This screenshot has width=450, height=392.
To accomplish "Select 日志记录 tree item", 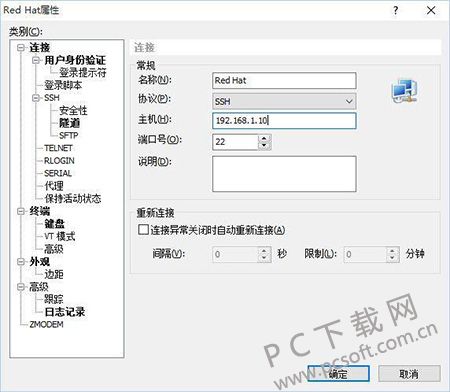I will pos(65,312).
